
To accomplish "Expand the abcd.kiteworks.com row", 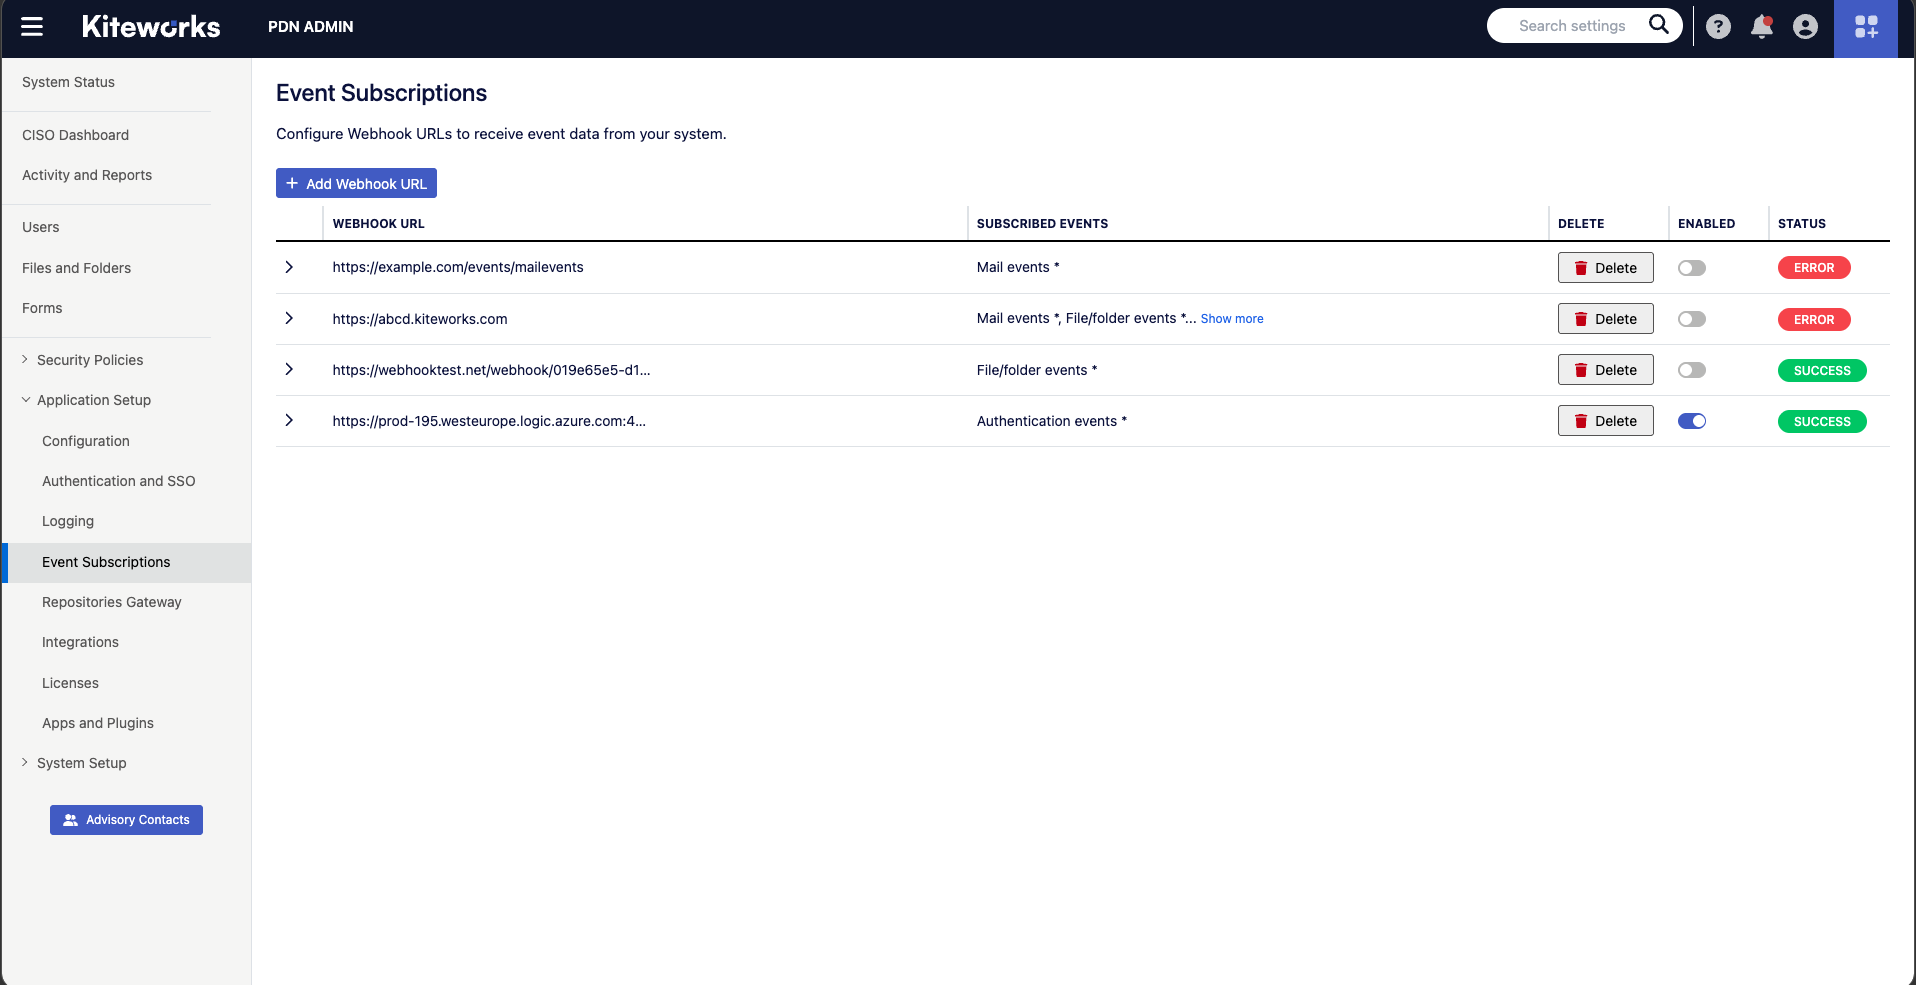I will coord(289,318).
